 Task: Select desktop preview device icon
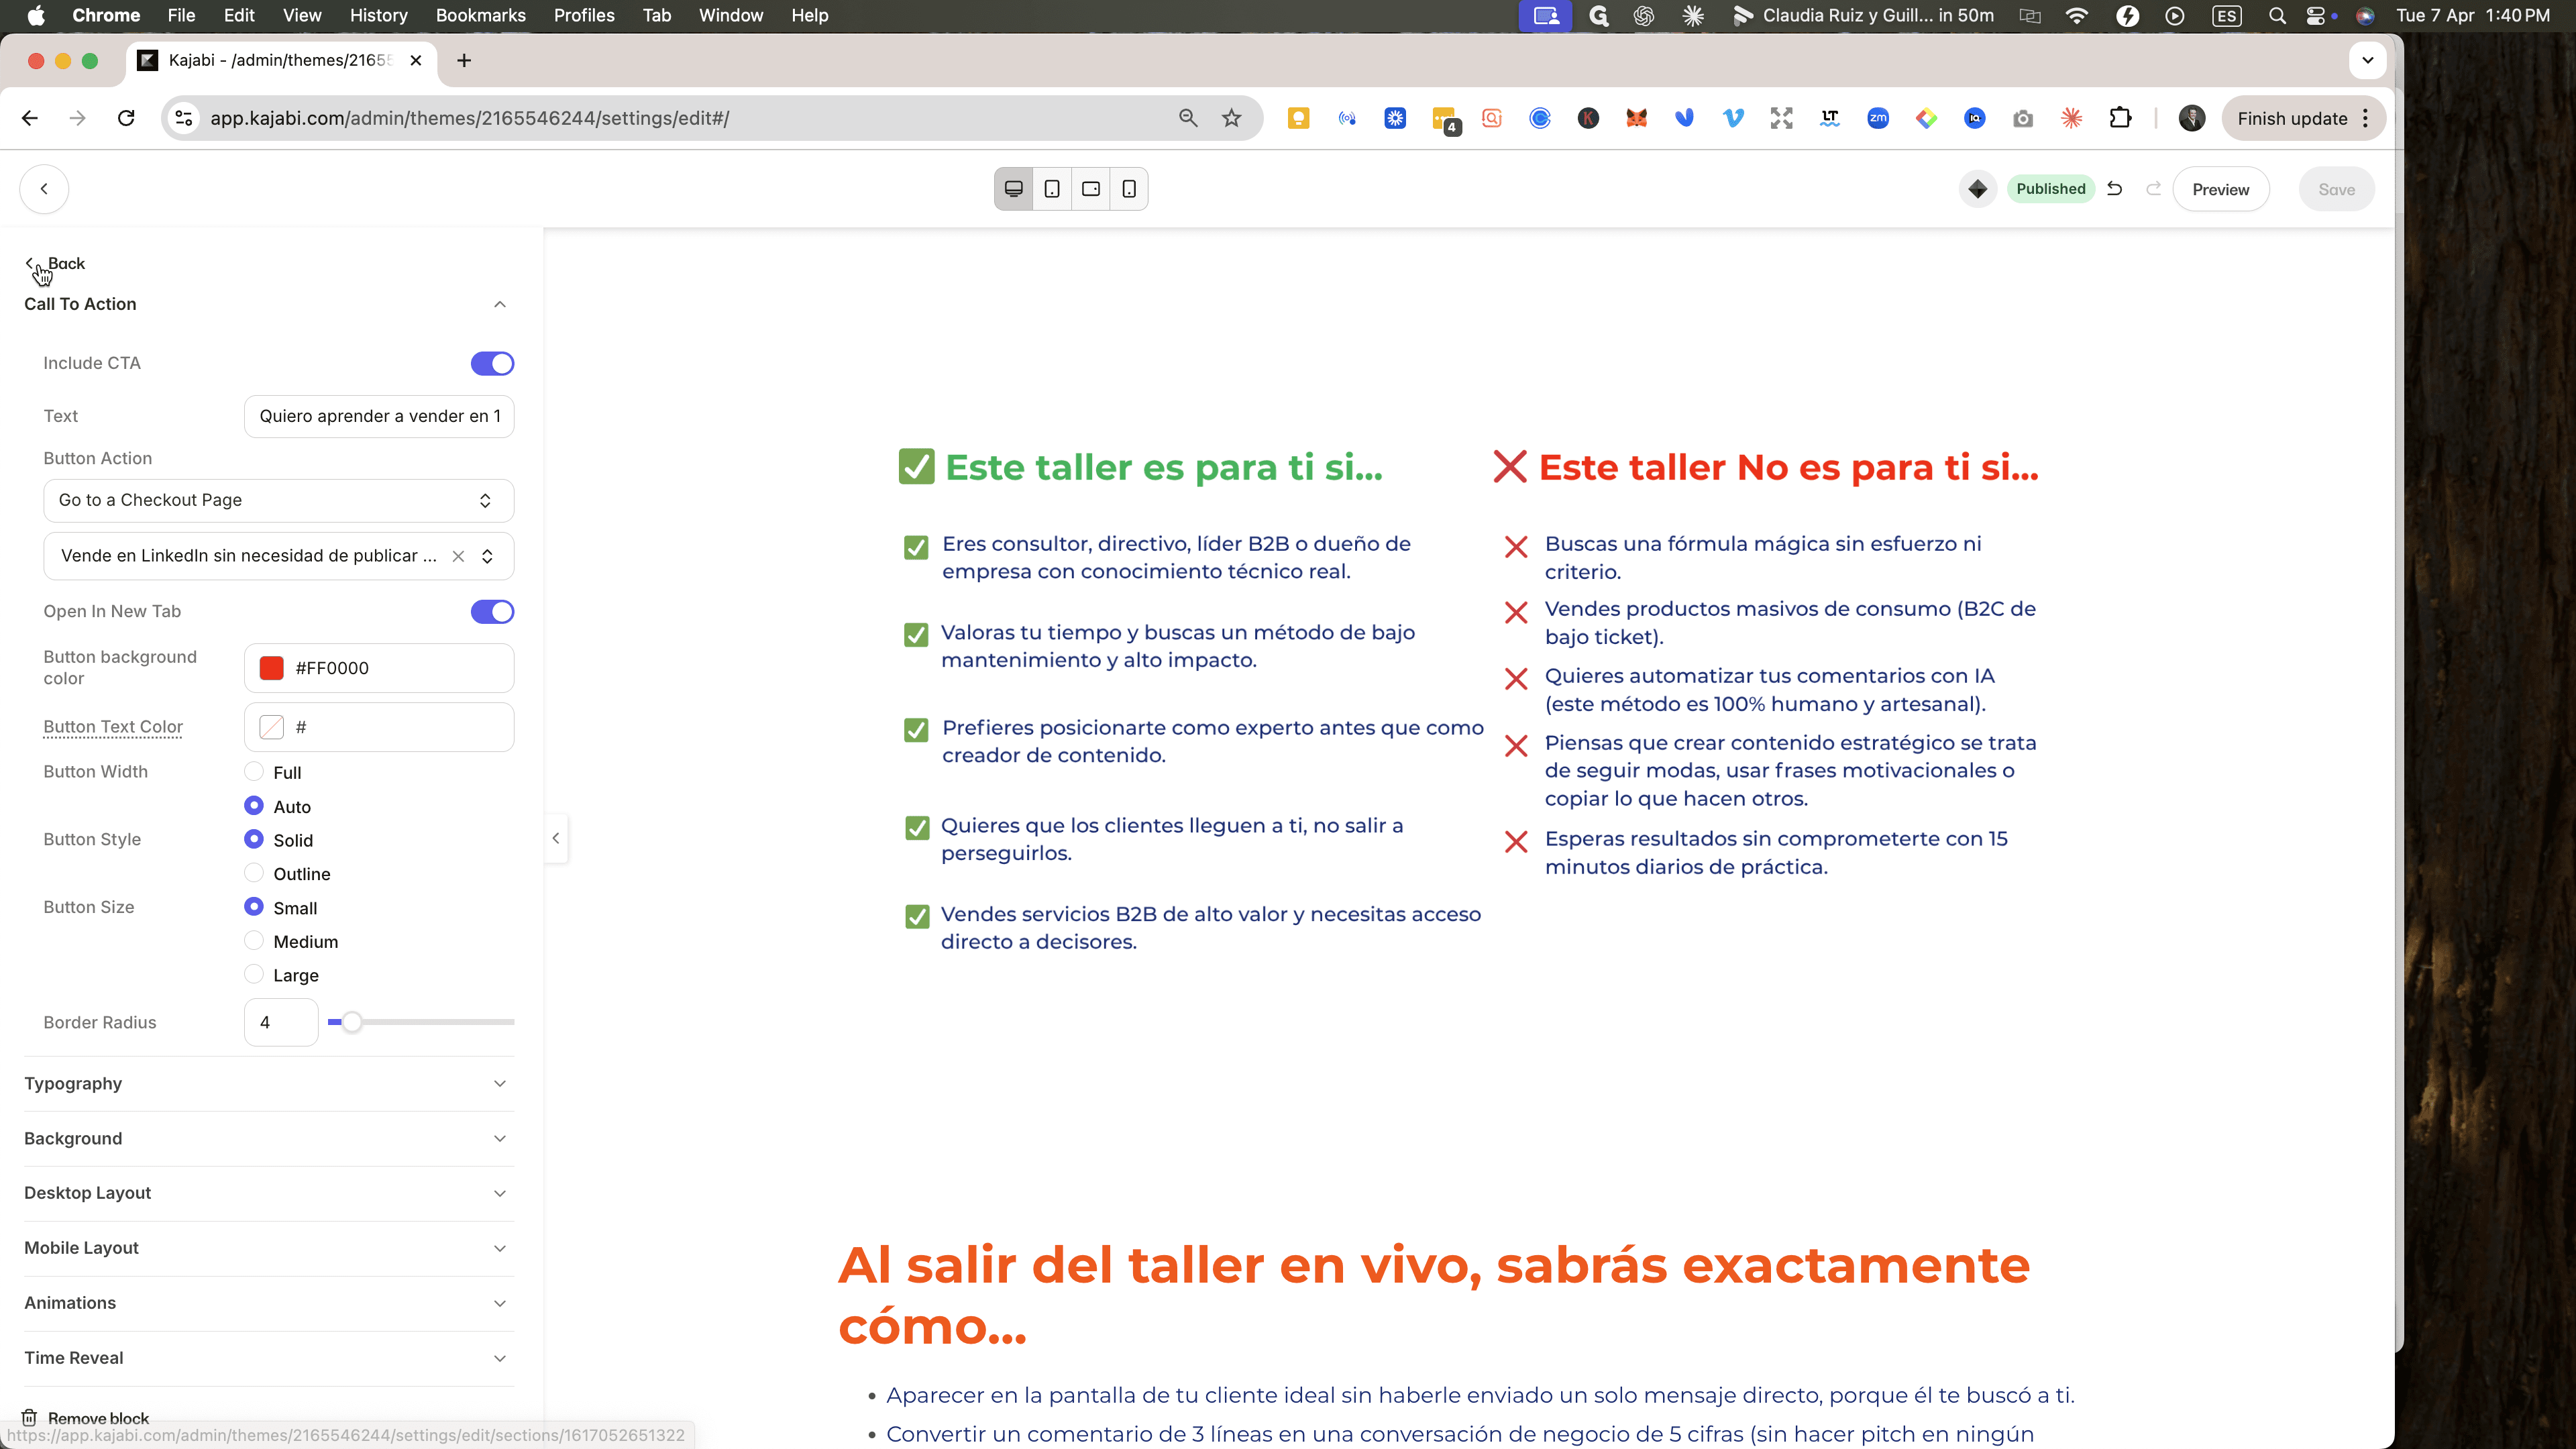point(1013,189)
